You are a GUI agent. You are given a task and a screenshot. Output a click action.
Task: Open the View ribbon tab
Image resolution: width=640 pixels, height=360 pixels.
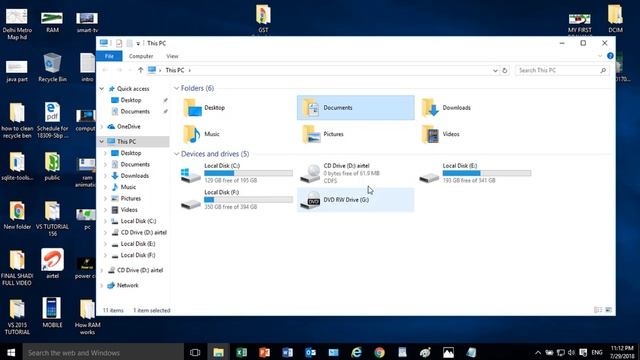[172, 56]
